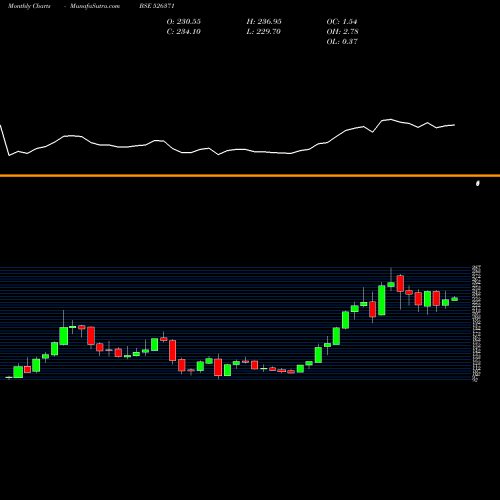This screenshot has width=500, height=500.
Task: Select the 'OL: 0.37' value
Action: [x=342, y=42]
